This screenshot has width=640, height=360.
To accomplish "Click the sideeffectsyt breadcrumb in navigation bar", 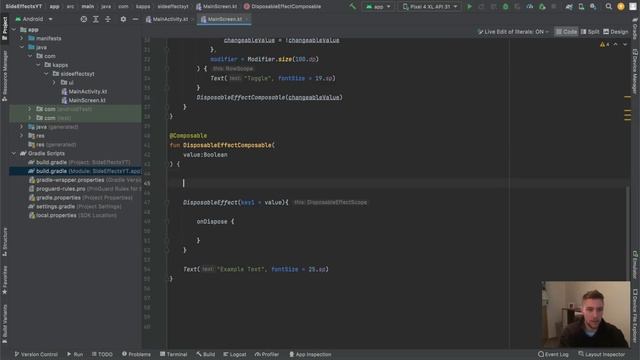I will pos(173,7).
